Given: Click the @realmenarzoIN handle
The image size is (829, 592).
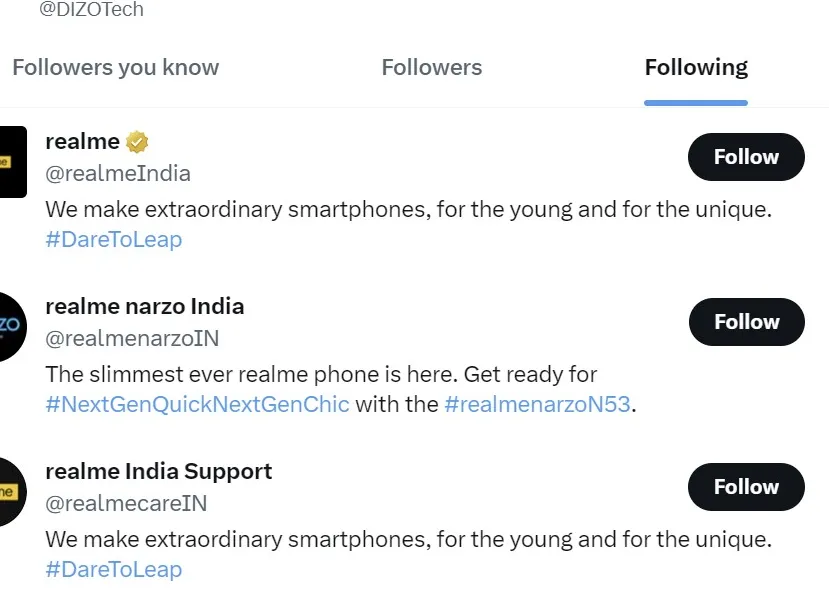Looking at the screenshot, I should point(132,338).
